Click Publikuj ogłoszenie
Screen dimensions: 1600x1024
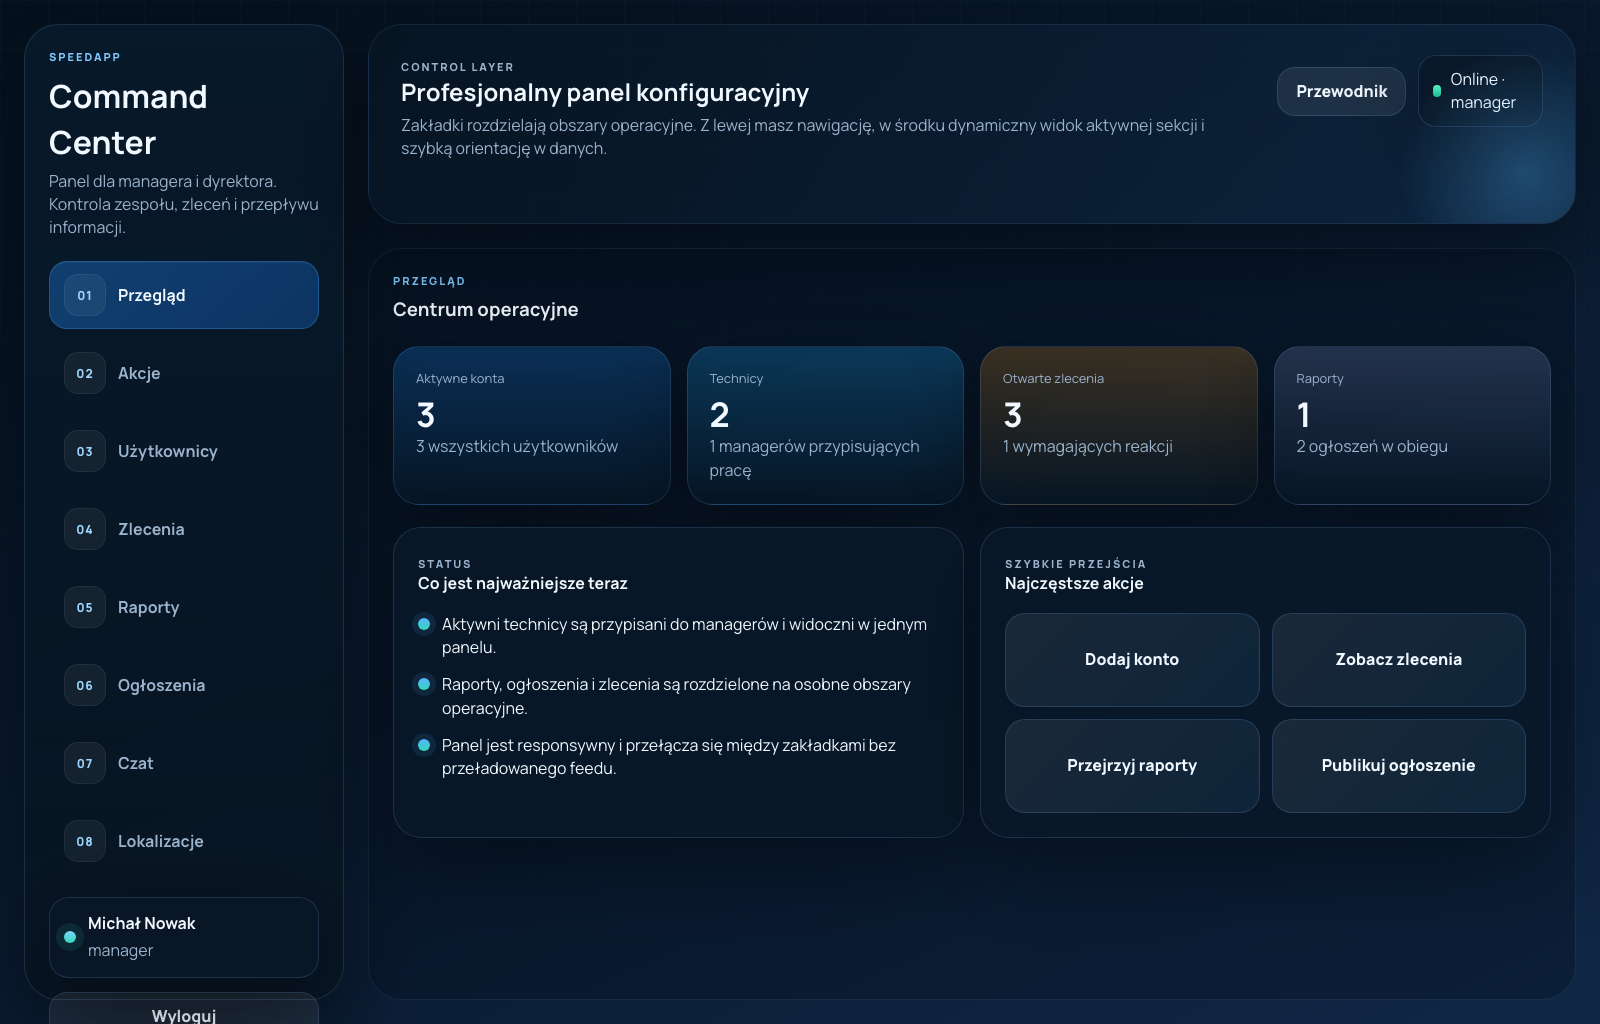pos(1398,766)
